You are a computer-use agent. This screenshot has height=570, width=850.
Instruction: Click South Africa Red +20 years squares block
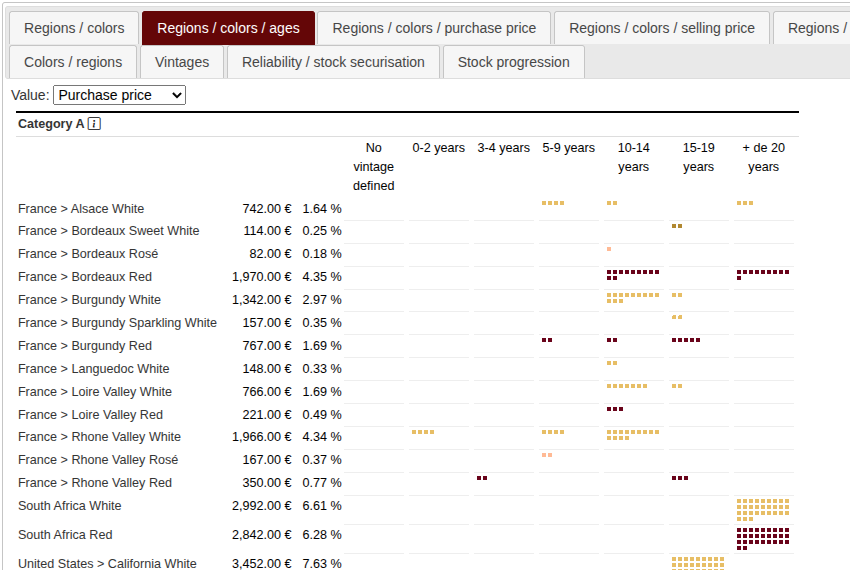tap(762, 537)
